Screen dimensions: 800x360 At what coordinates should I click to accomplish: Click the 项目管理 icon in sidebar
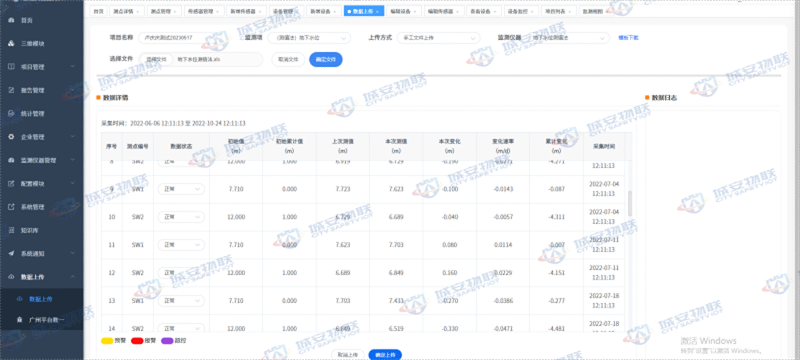pos(12,67)
